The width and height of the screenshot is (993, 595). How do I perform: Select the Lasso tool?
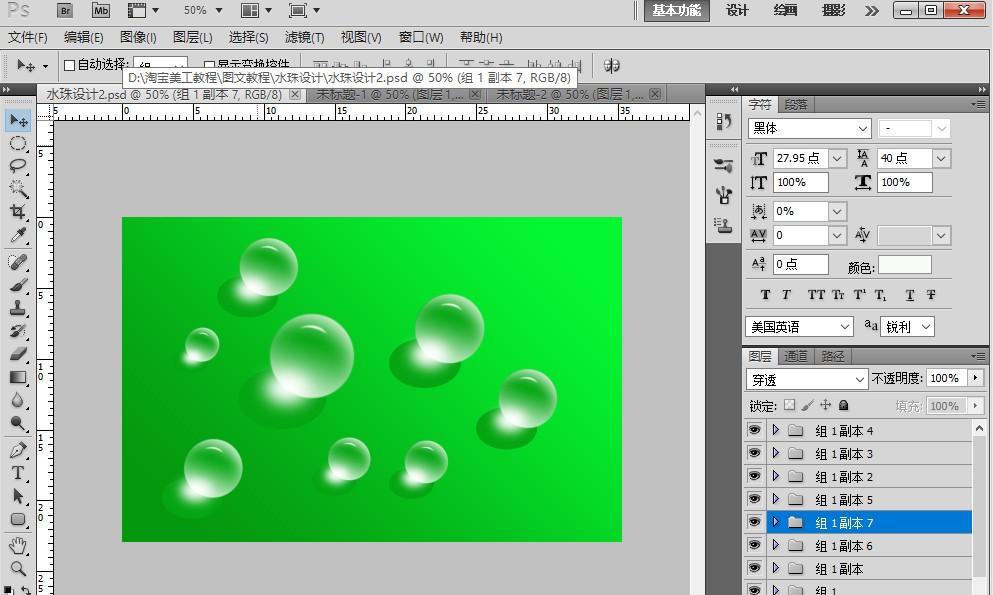(18, 166)
